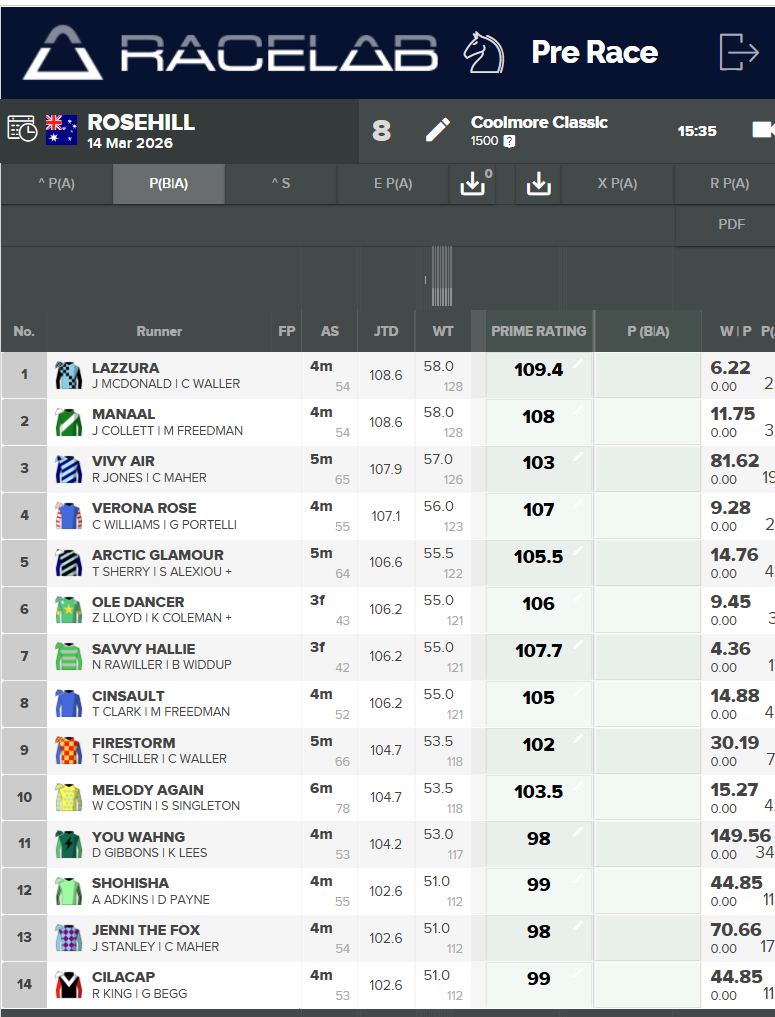The width and height of the screenshot is (775, 1017).
Task: Select the E P(A) tab
Action: [393, 184]
